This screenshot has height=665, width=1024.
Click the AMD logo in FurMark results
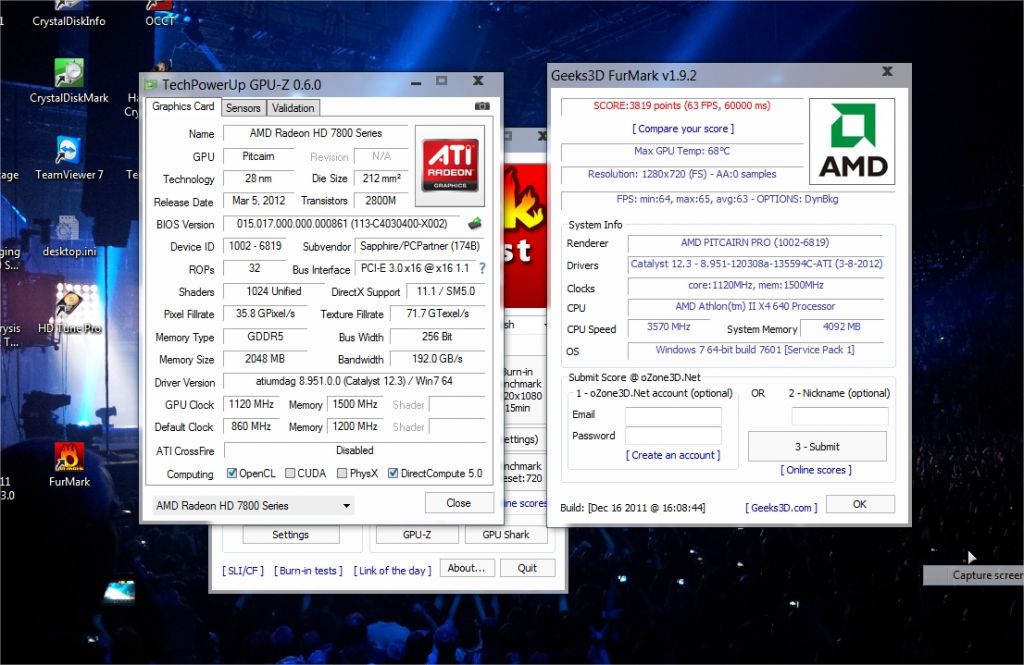point(852,141)
